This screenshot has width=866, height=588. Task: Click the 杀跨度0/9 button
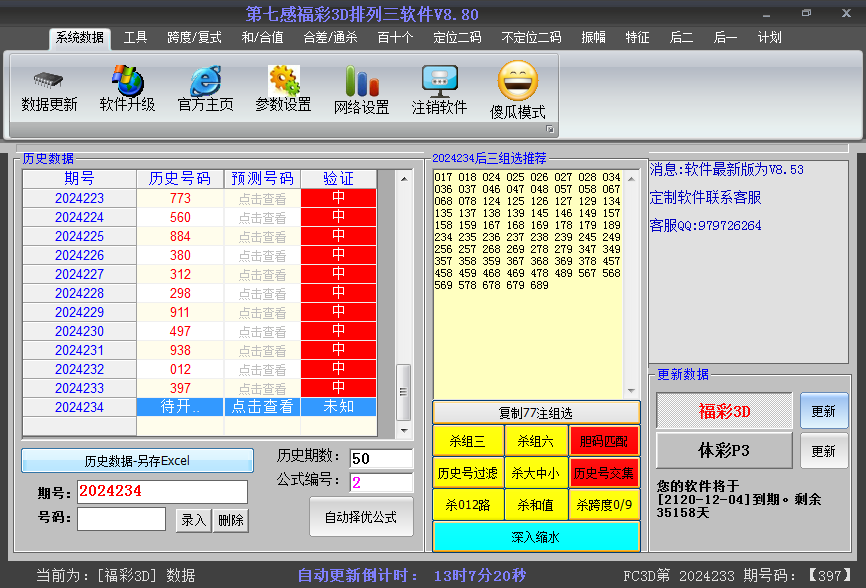point(604,505)
